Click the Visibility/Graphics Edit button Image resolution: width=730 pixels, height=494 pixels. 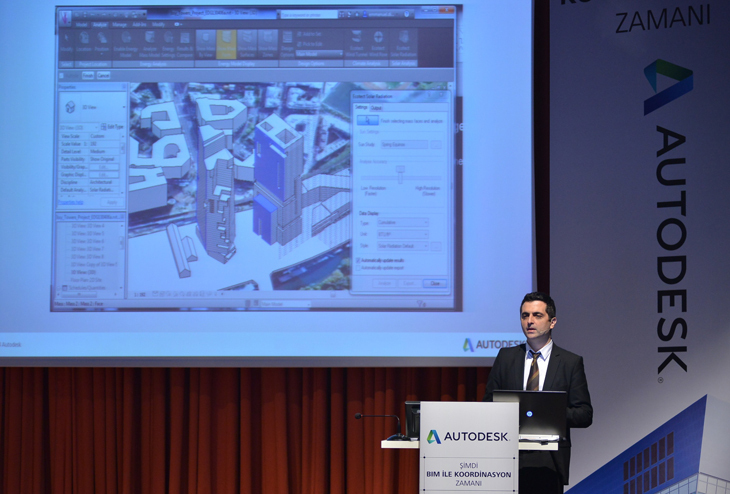pyautogui.click(x=104, y=167)
